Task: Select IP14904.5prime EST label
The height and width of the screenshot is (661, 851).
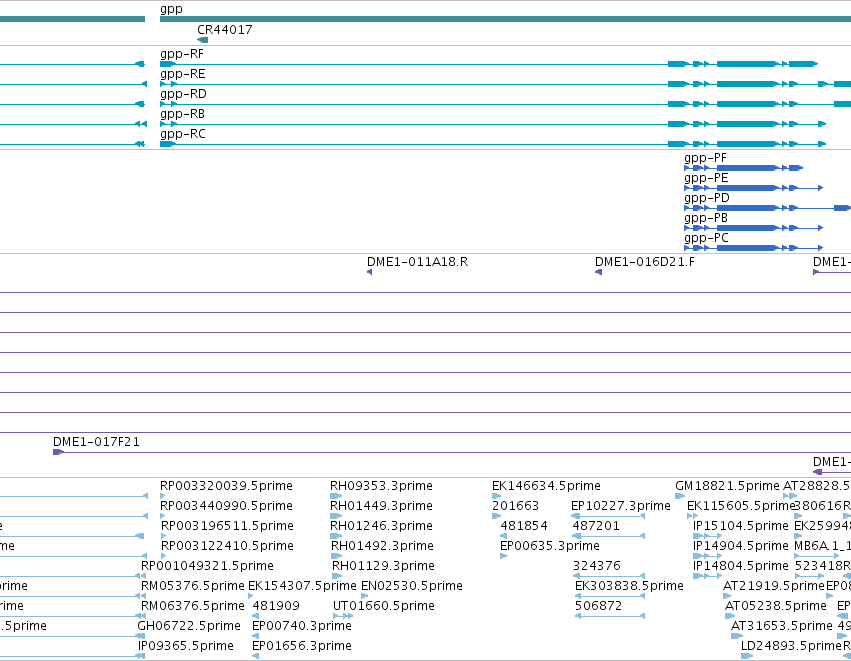Action: coord(741,546)
